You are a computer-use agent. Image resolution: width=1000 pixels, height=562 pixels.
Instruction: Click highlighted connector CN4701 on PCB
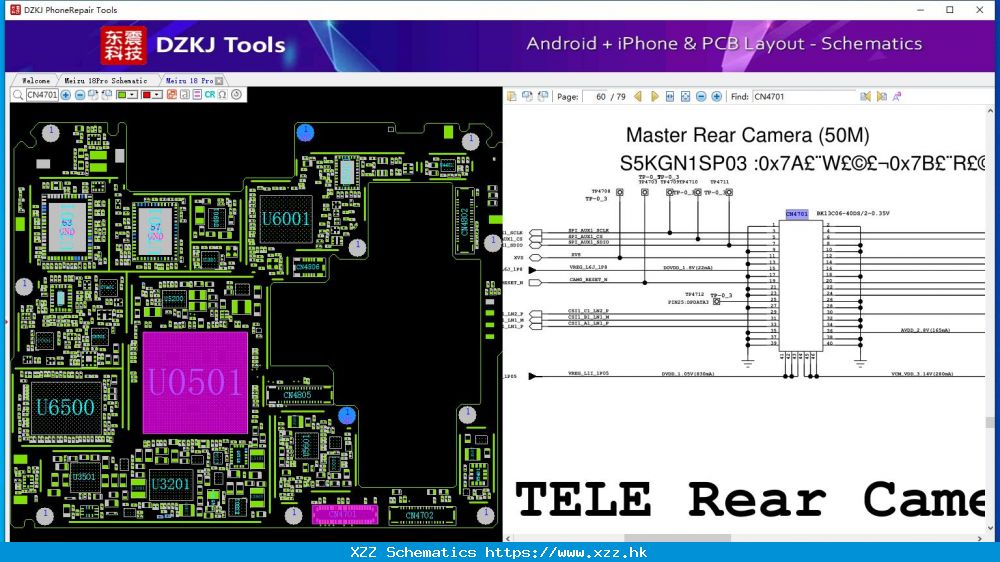pyautogui.click(x=344, y=514)
